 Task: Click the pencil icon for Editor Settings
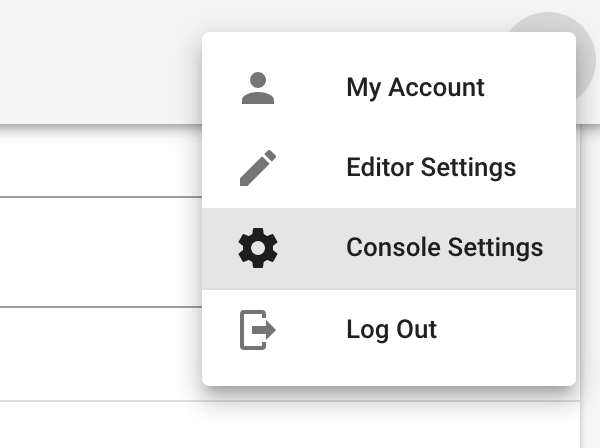coord(258,168)
